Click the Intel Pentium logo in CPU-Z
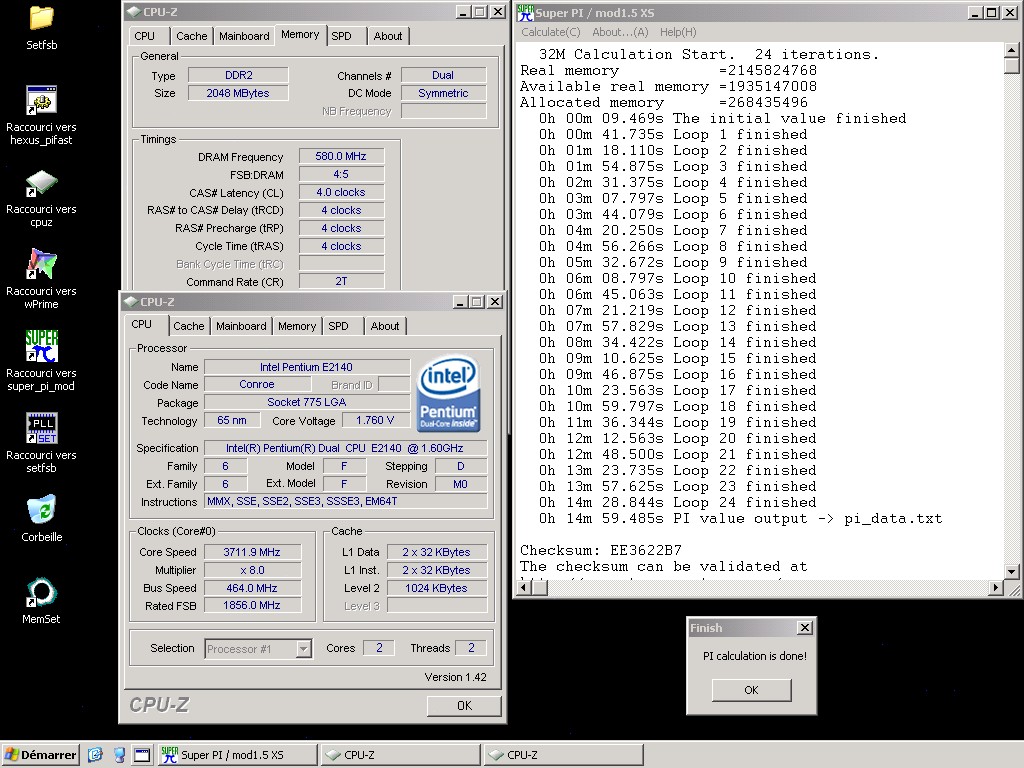 pyautogui.click(x=448, y=394)
